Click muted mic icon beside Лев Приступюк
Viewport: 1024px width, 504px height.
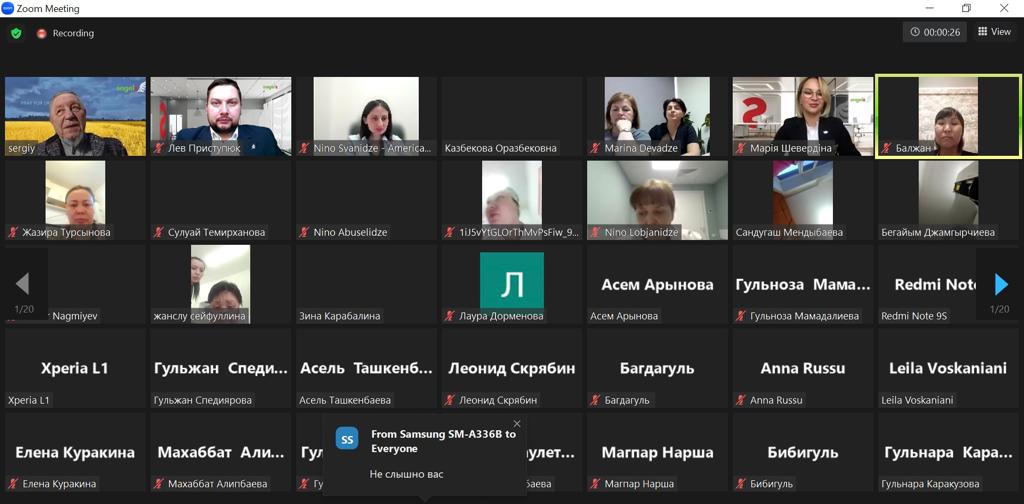(159, 148)
